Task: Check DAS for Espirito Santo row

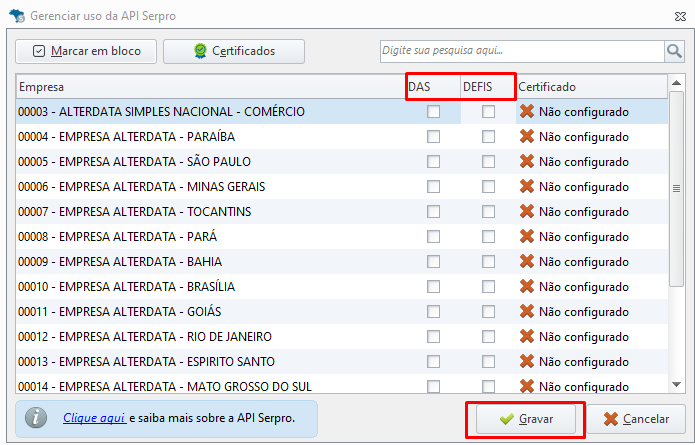Action: point(433,362)
